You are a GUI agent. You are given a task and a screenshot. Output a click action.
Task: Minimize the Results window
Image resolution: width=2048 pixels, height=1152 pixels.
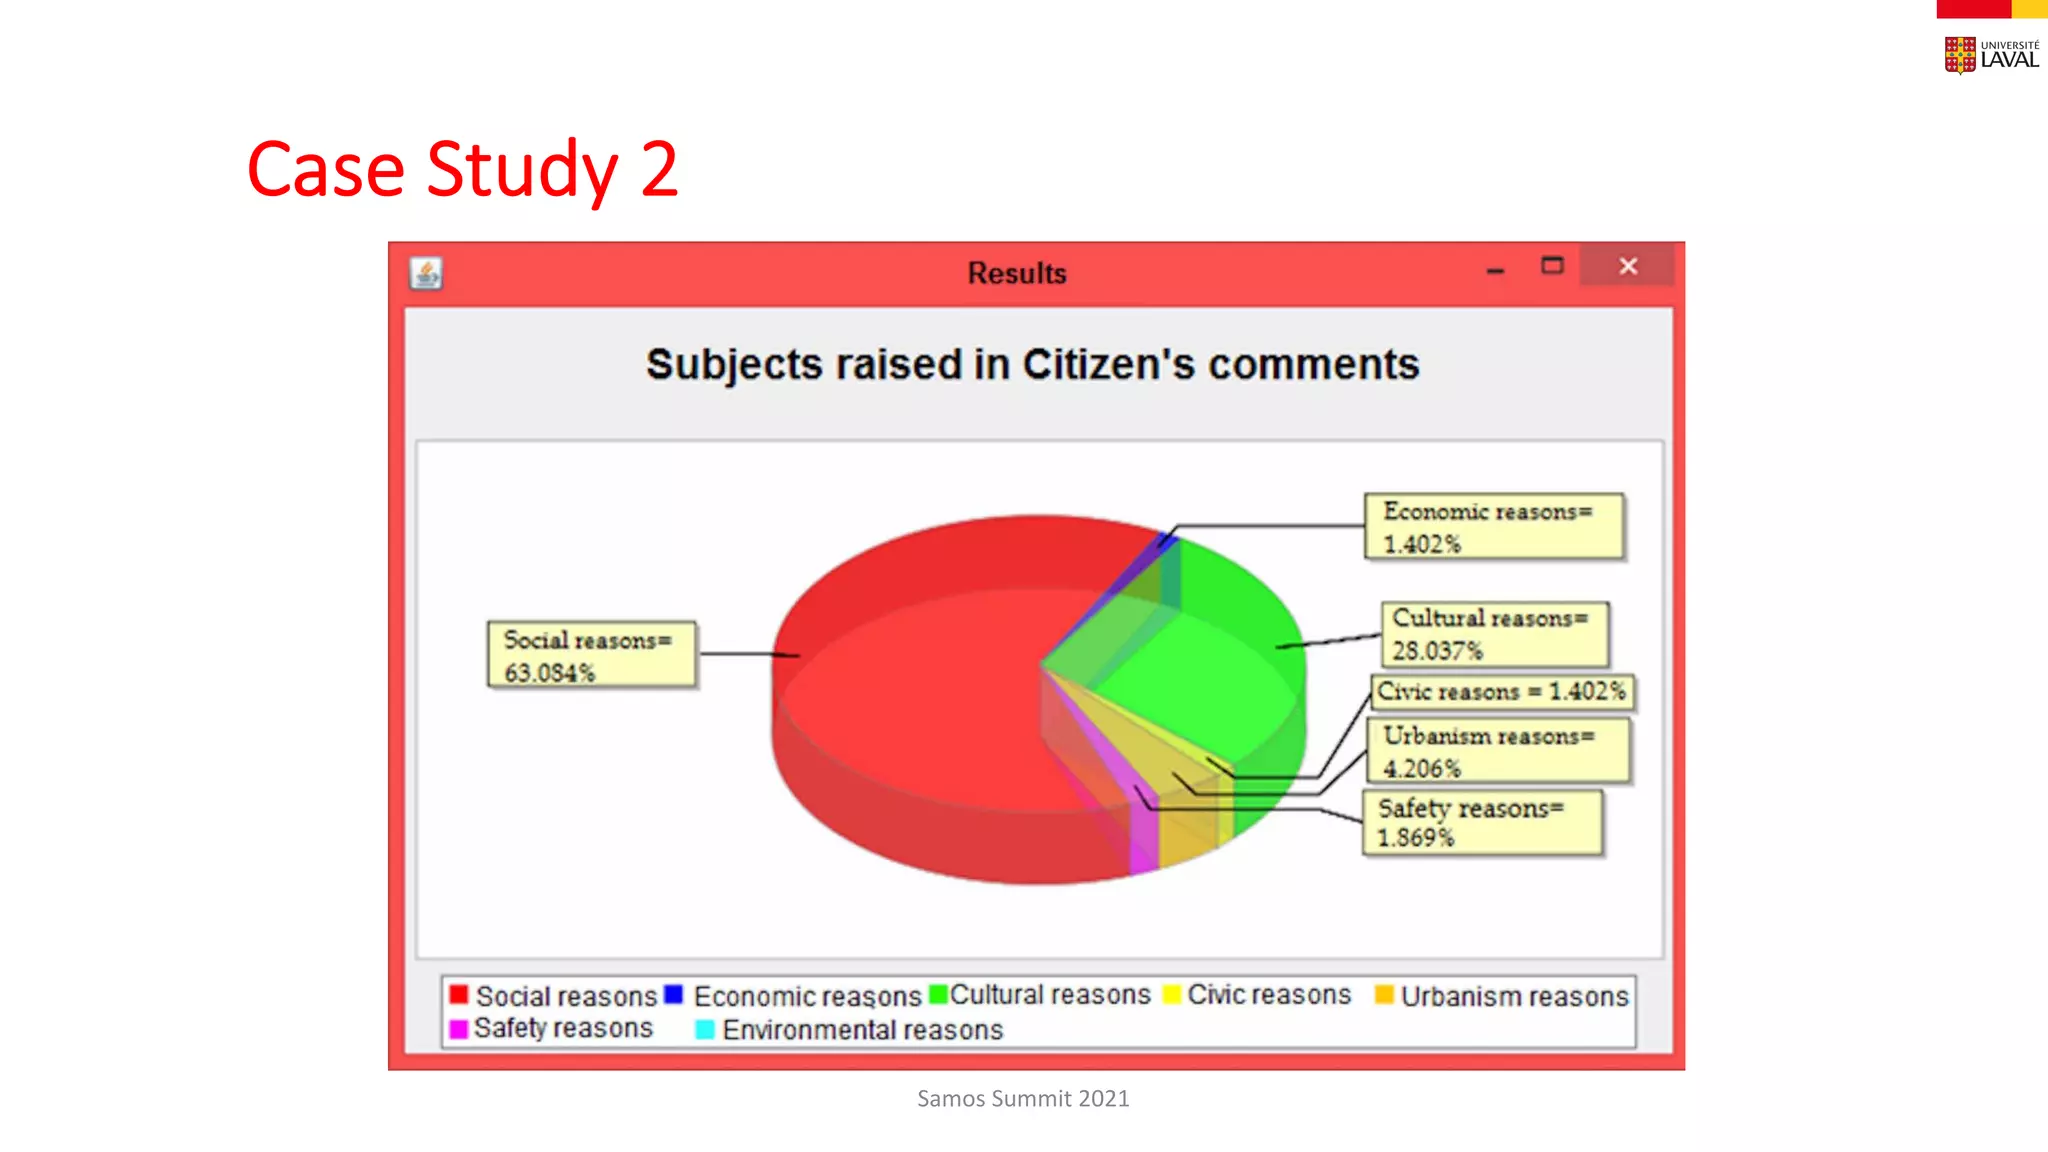(x=1495, y=270)
